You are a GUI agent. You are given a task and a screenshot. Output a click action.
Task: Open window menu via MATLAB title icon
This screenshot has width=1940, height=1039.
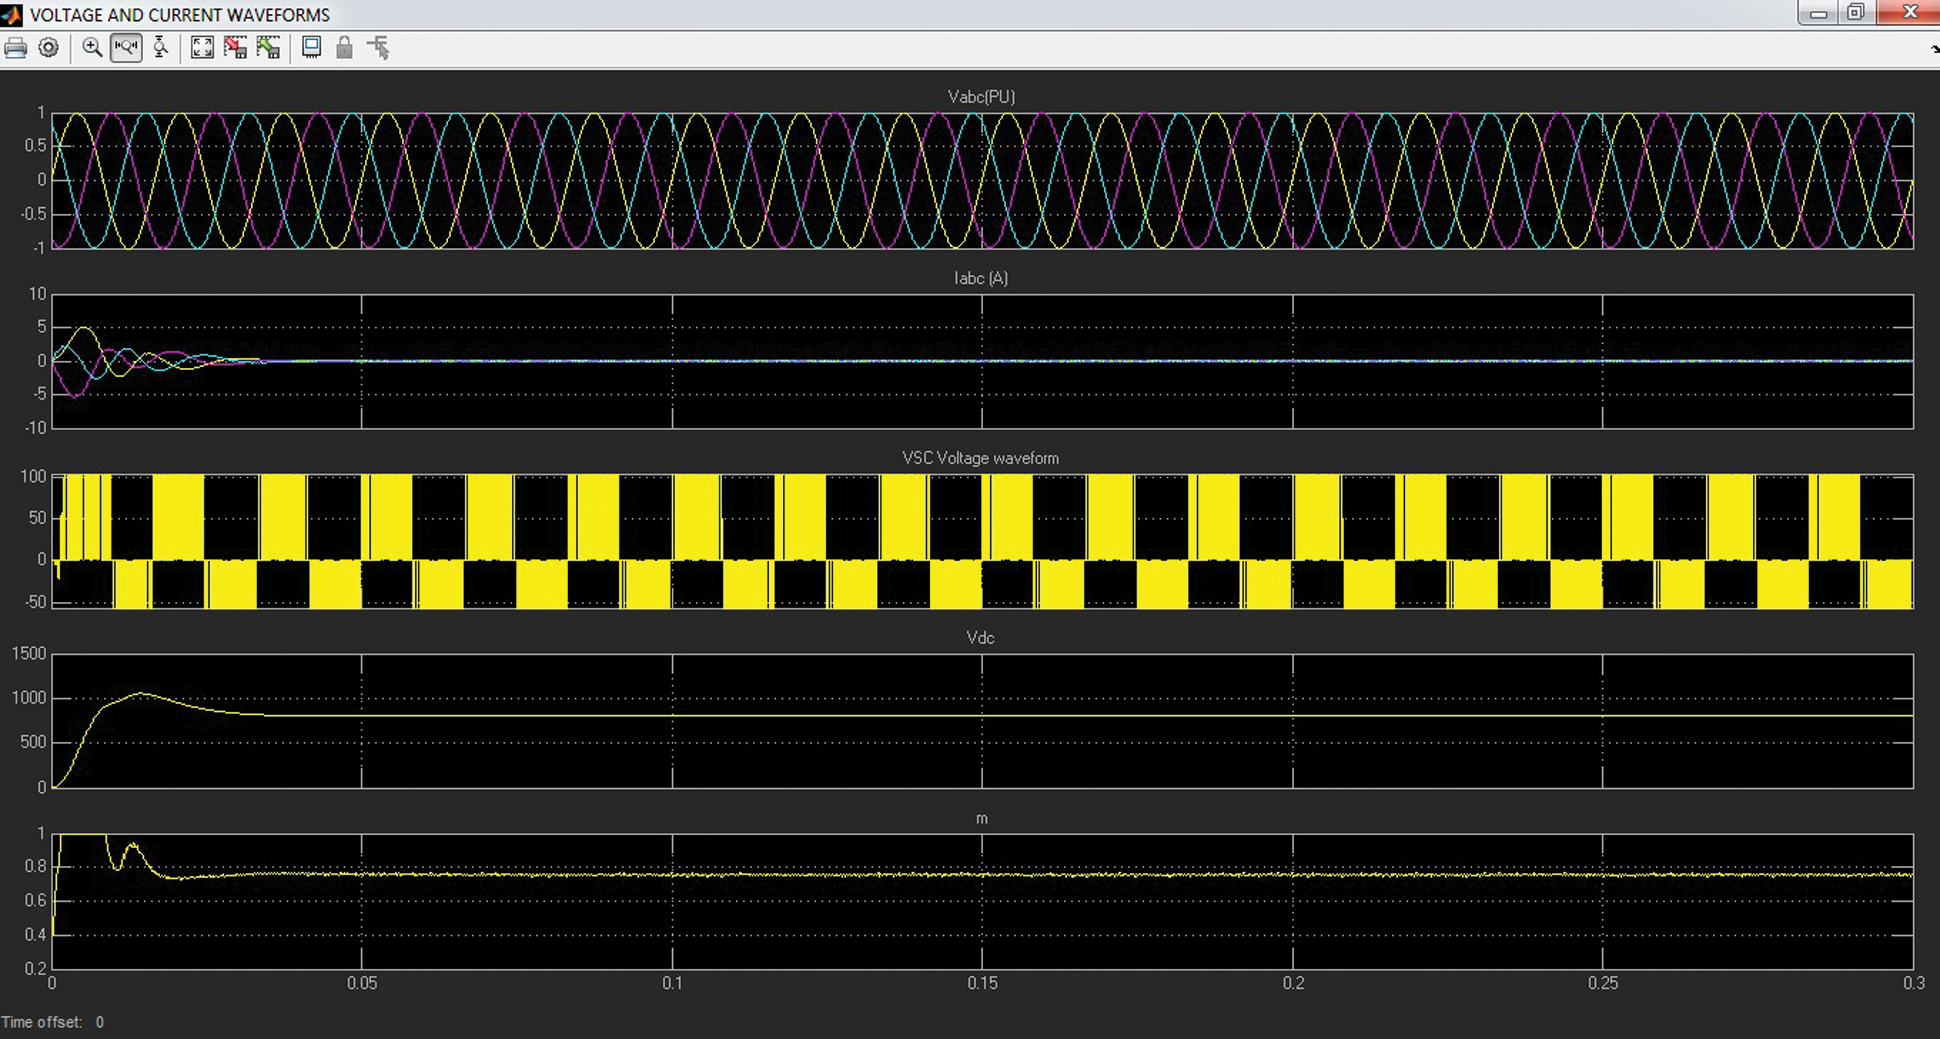(11, 15)
